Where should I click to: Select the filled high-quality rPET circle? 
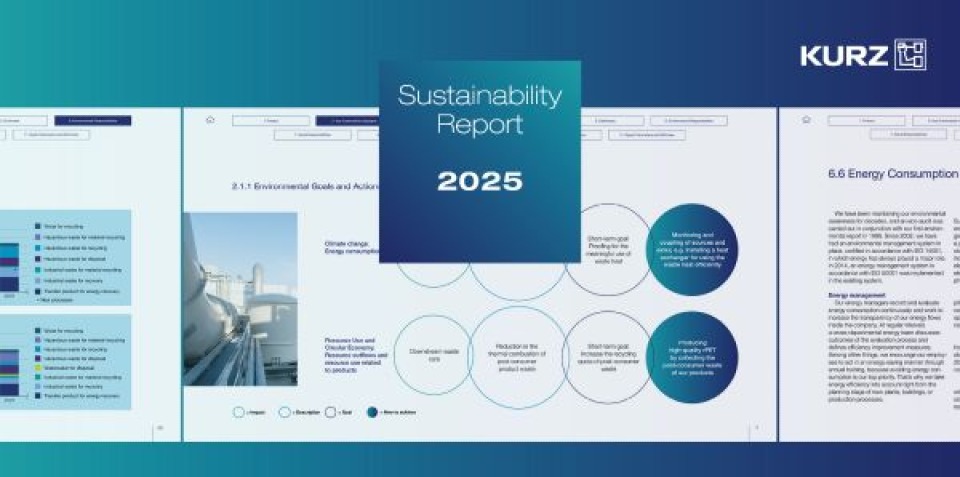pos(692,358)
